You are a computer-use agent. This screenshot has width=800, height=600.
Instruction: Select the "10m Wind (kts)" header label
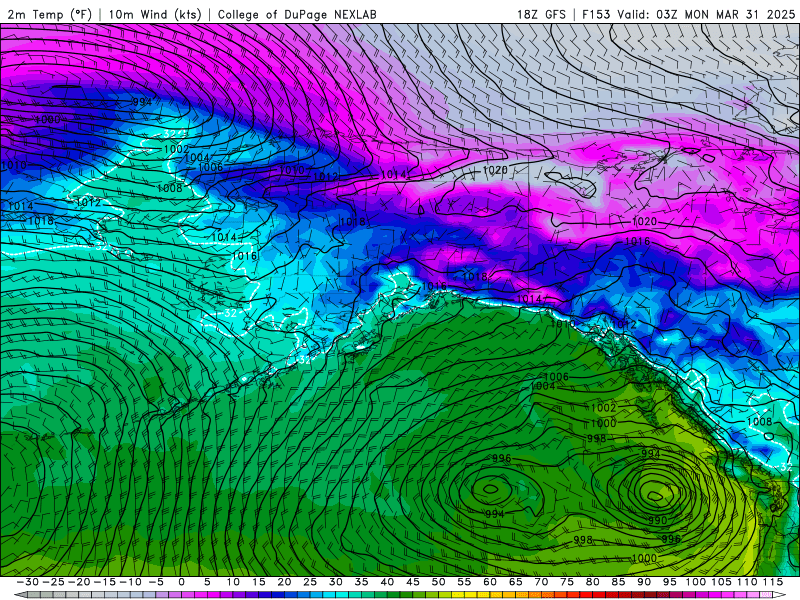(155, 14)
